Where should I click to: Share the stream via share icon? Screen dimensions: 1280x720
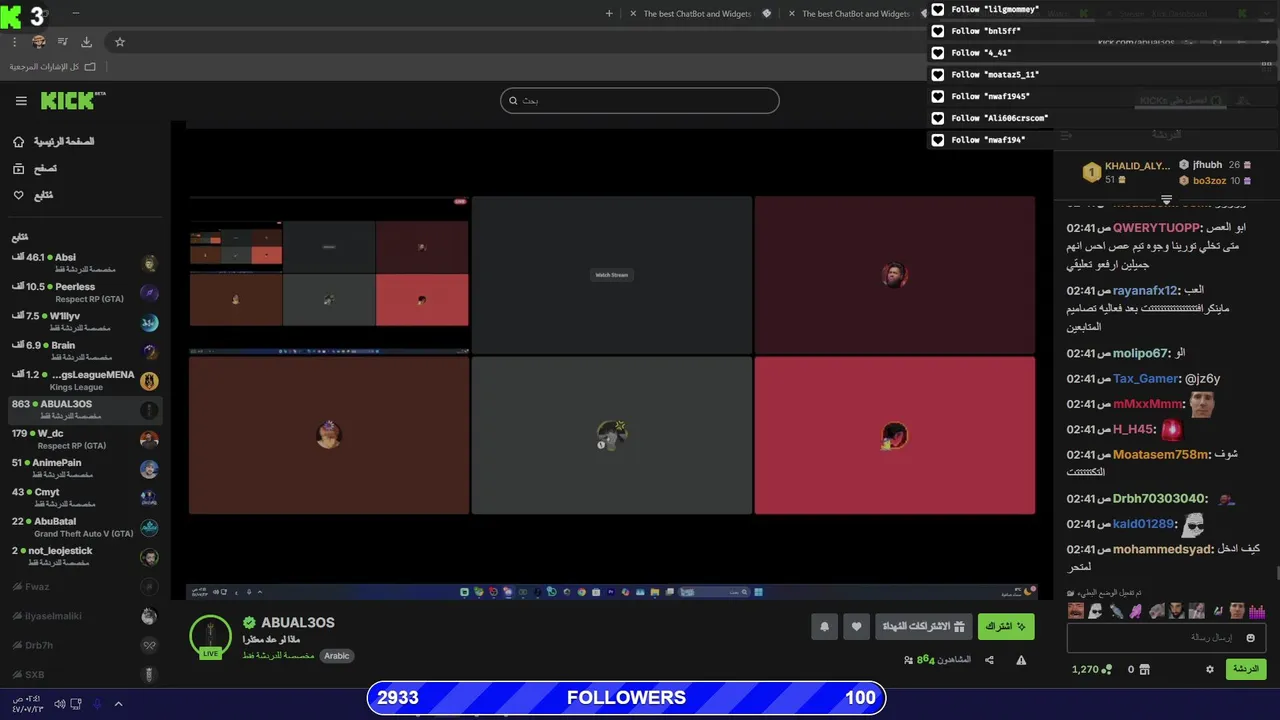989,660
